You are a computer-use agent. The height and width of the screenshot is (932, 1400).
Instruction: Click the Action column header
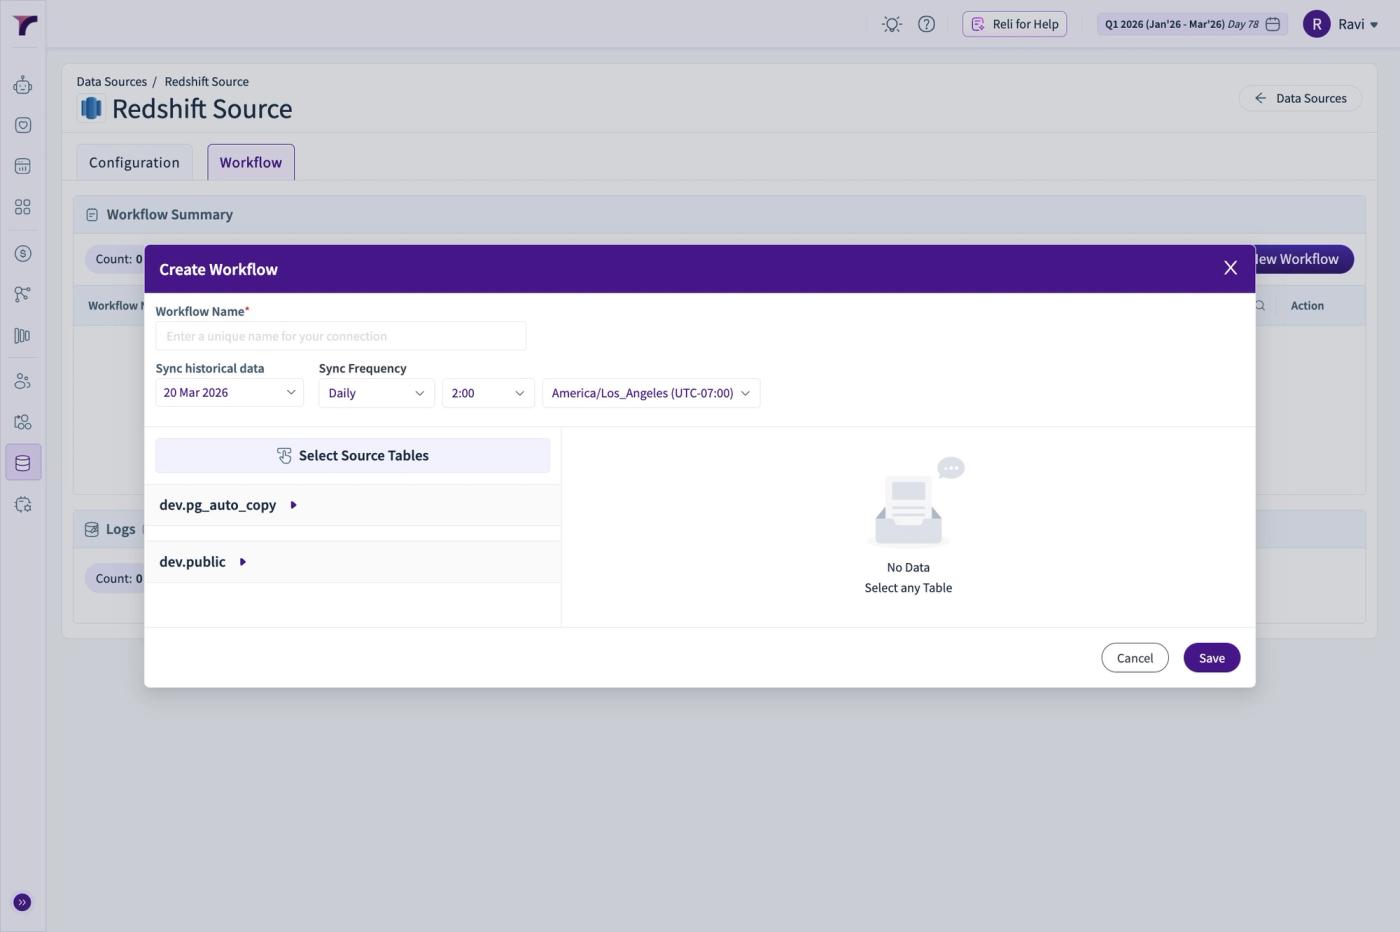(1307, 306)
